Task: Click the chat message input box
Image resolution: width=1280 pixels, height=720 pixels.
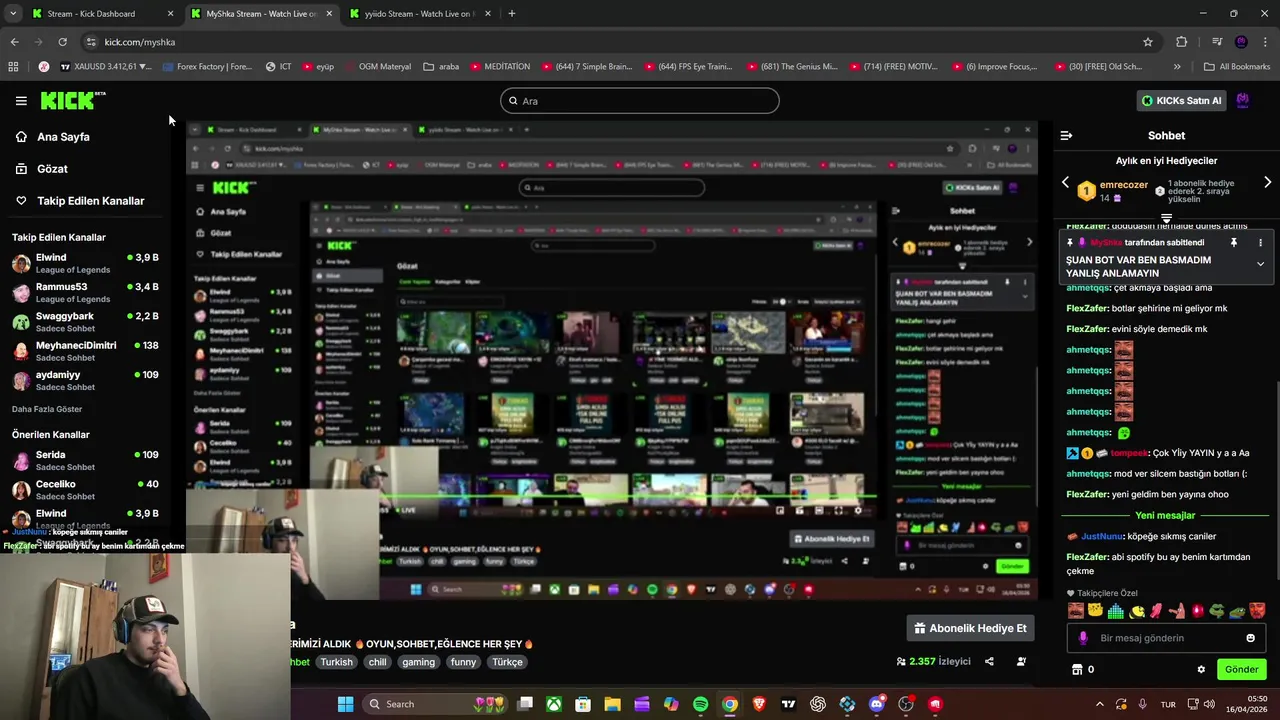Action: point(1166,638)
